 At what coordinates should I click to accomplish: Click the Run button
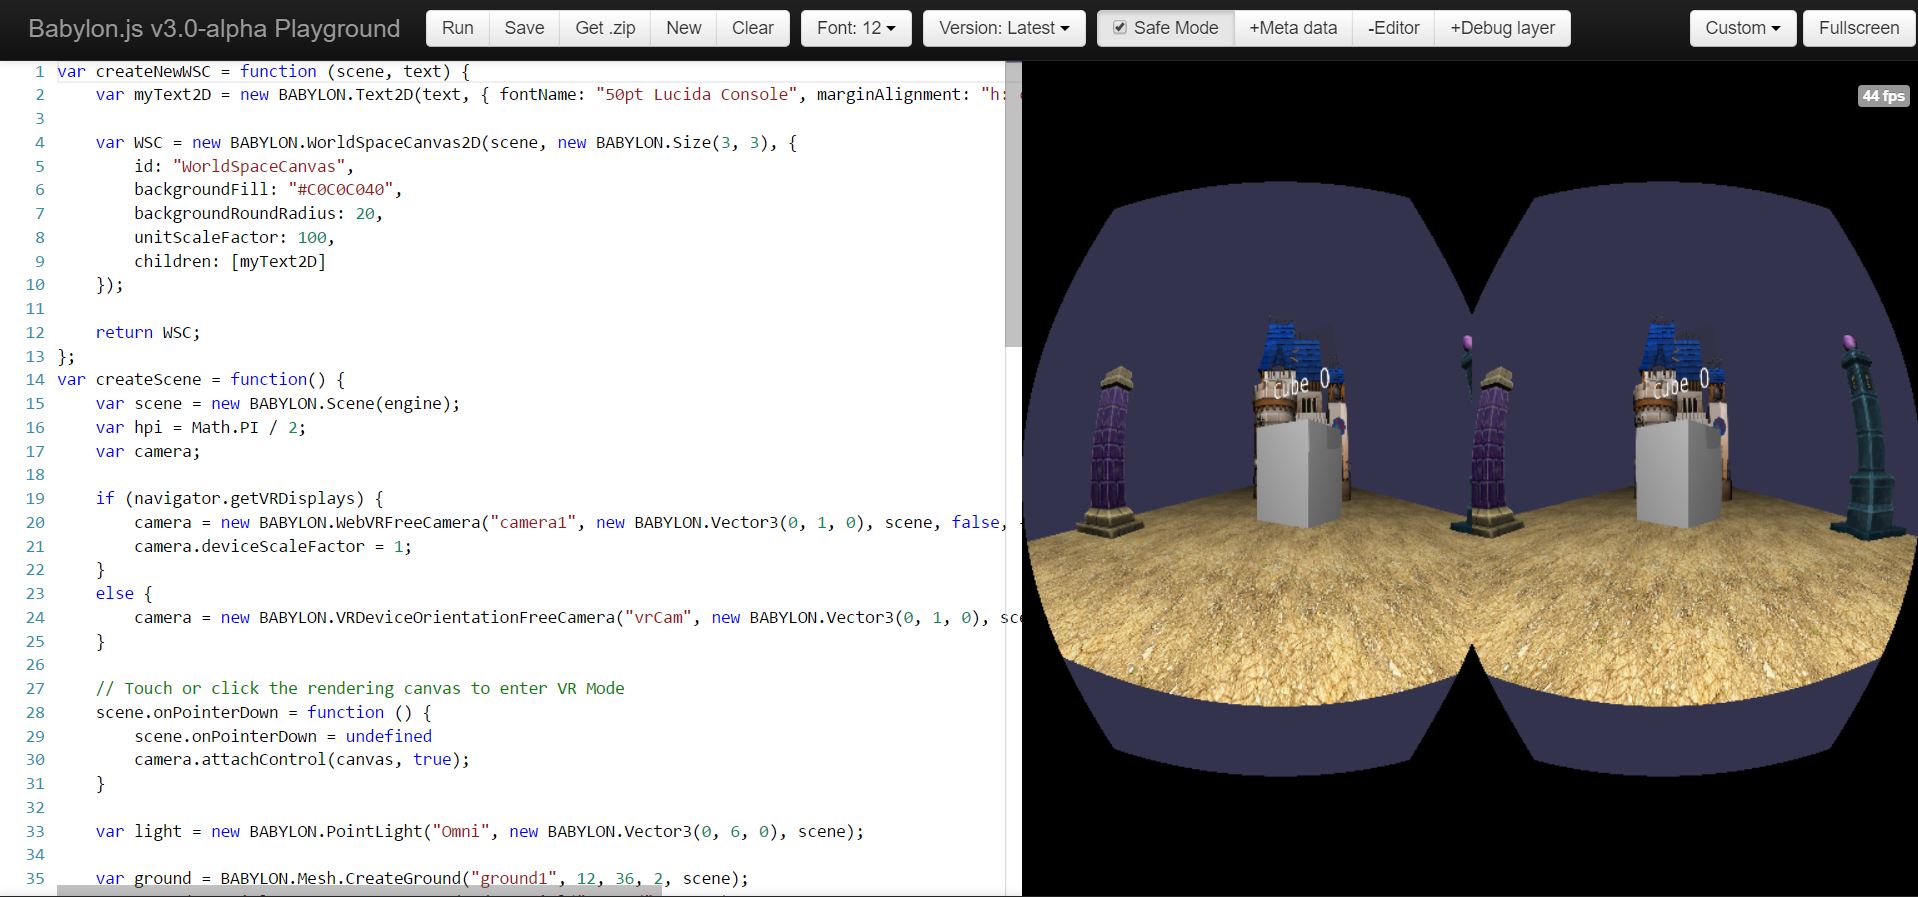[x=457, y=28]
